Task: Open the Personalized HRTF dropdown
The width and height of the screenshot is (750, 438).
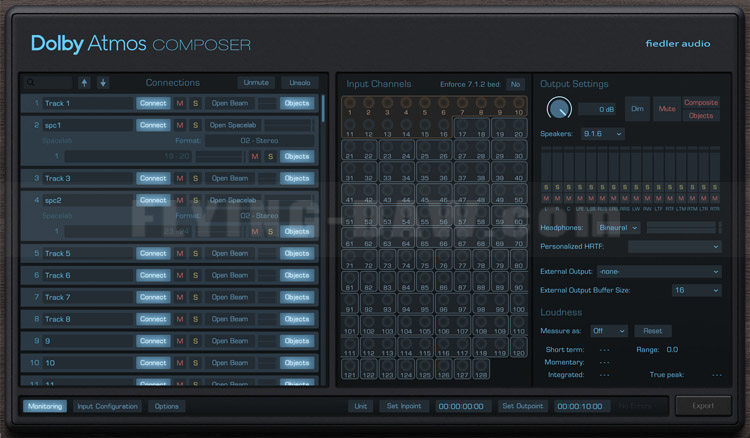Action: [674, 247]
